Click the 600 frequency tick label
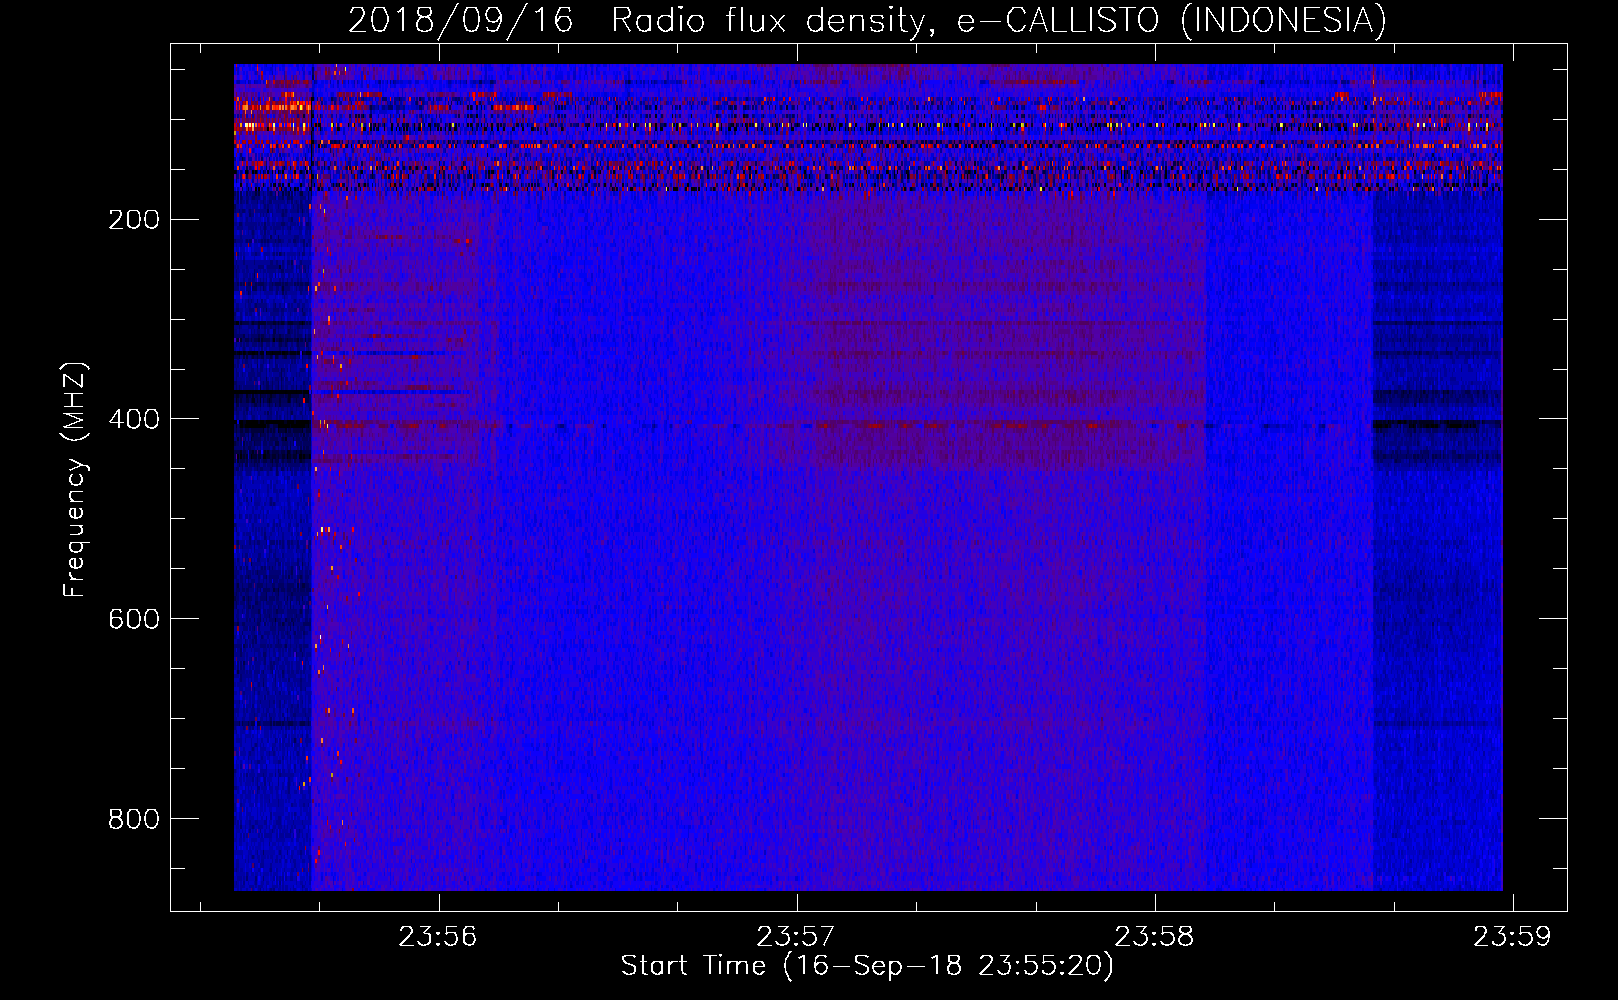 (x=134, y=619)
